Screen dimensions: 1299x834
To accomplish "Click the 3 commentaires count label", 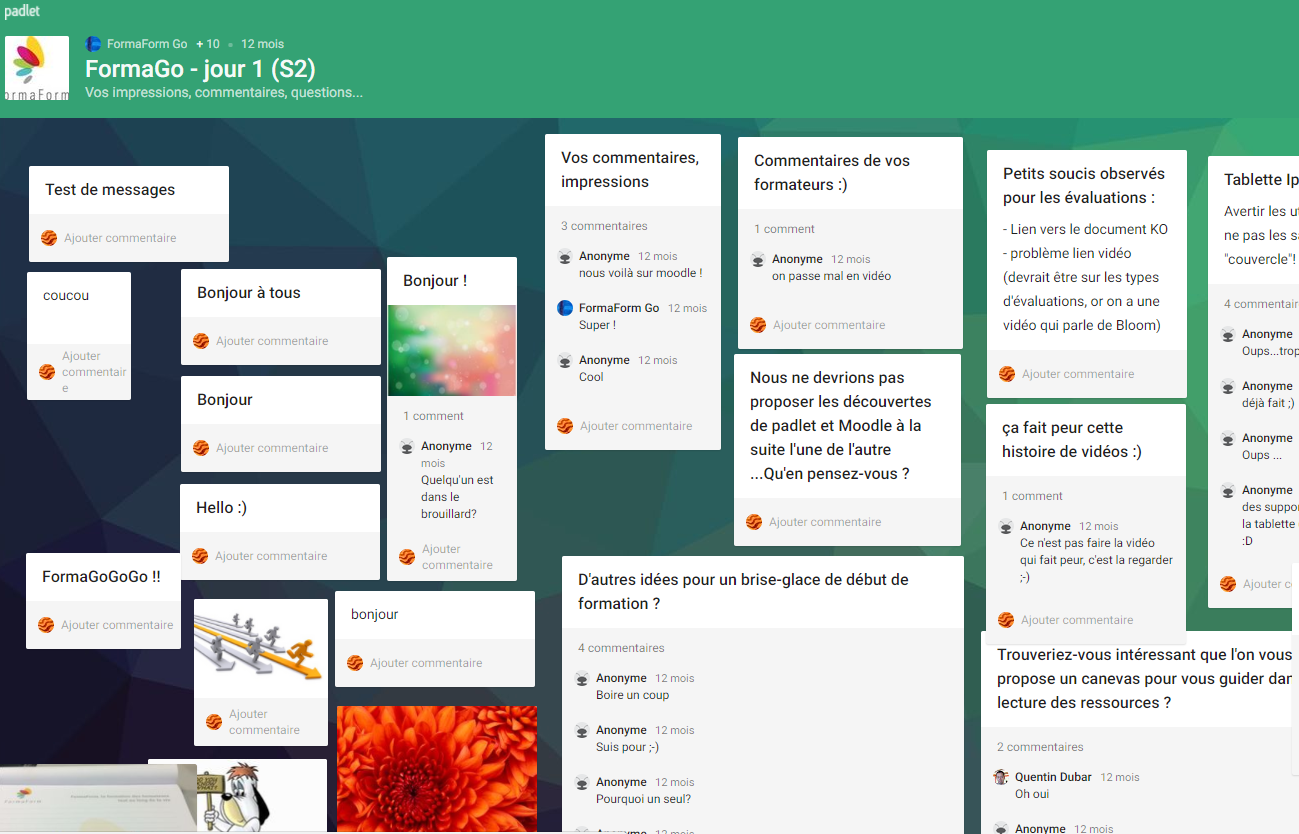I will coord(604,226).
